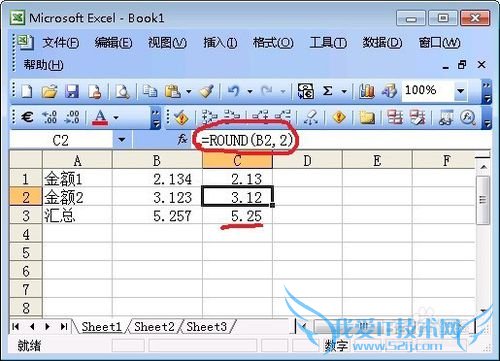Switch to the Sheet2 tab
Viewport: 500px width, 361px height.
pos(154,327)
